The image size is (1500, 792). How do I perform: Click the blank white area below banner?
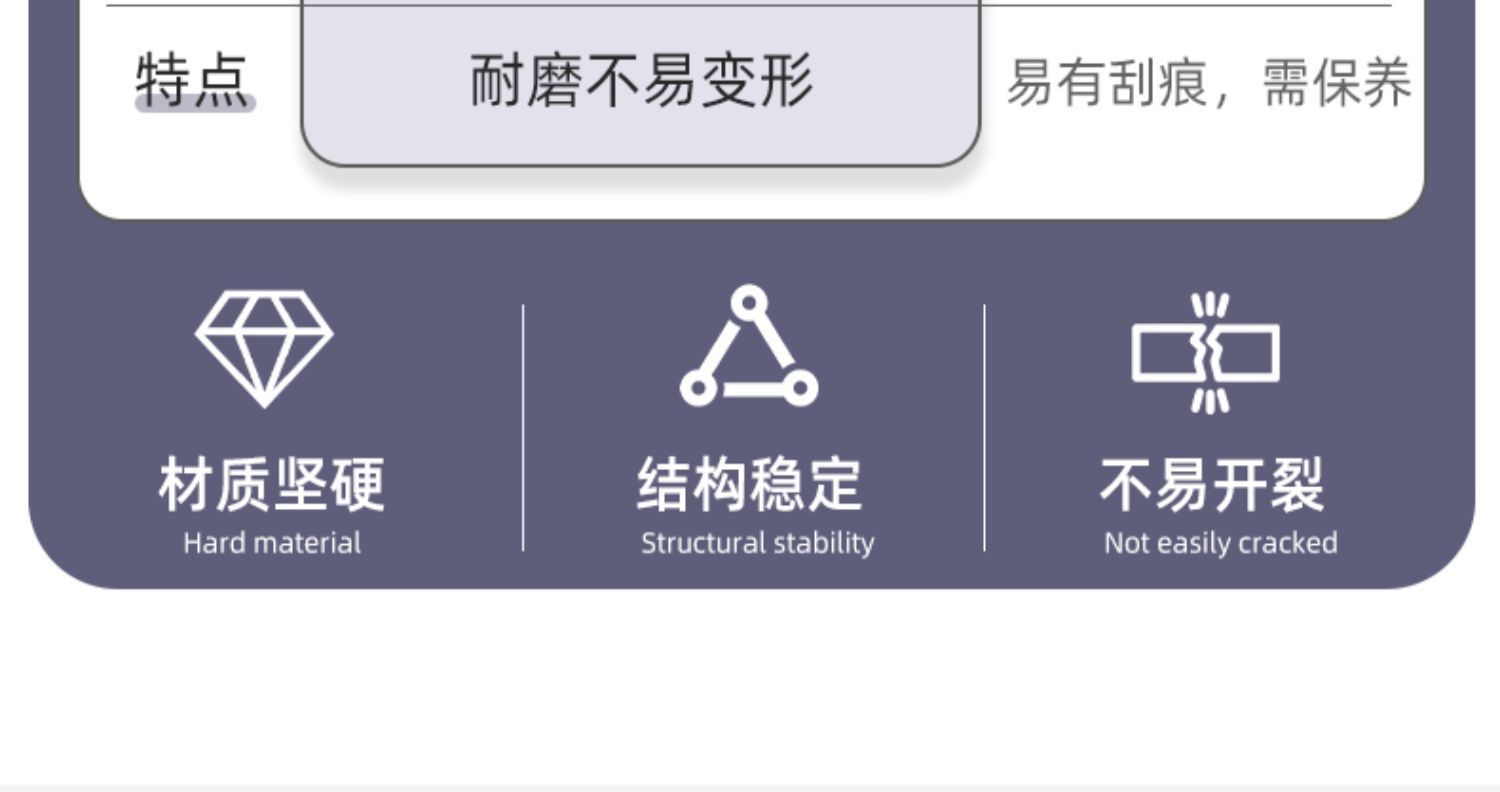pyautogui.click(x=750, y=690)
